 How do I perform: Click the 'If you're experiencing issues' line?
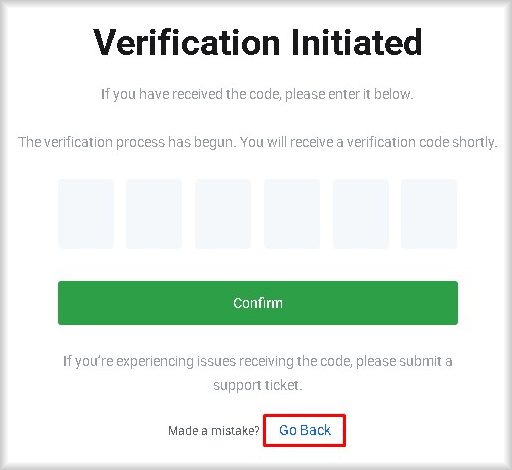[x=258, y=361]
